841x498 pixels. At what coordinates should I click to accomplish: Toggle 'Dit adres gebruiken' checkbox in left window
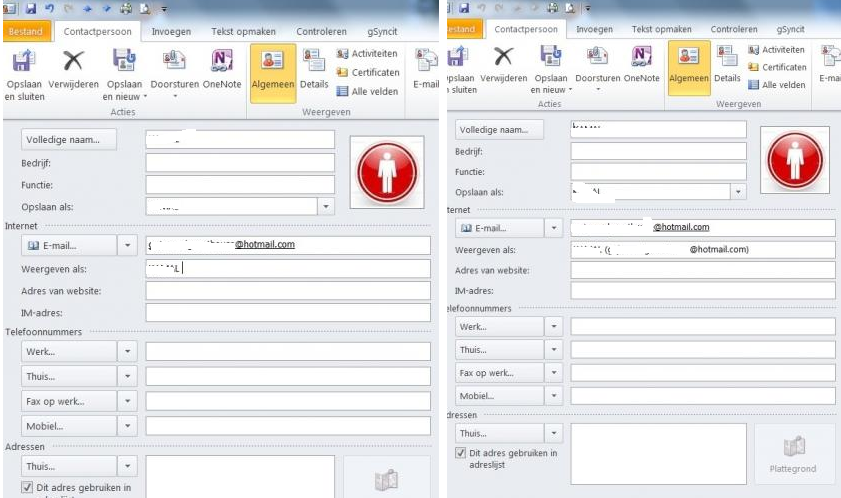27,487
